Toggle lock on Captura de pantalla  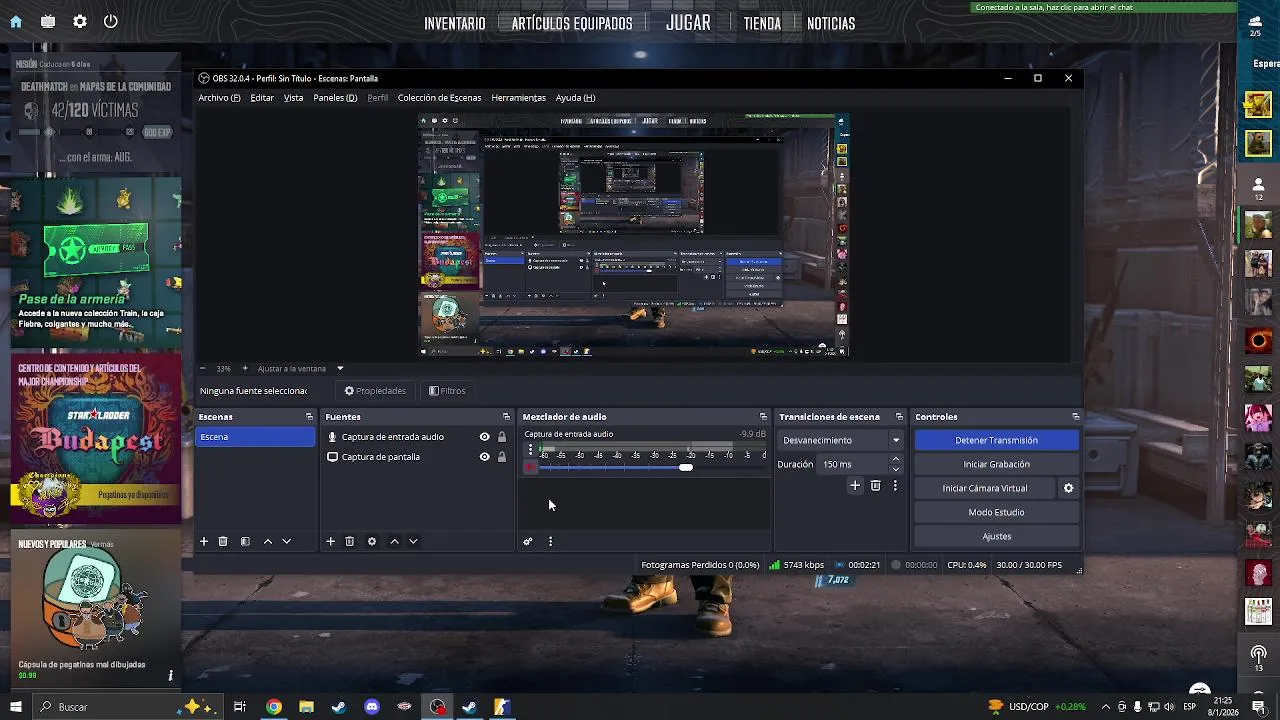pos(502,457)
